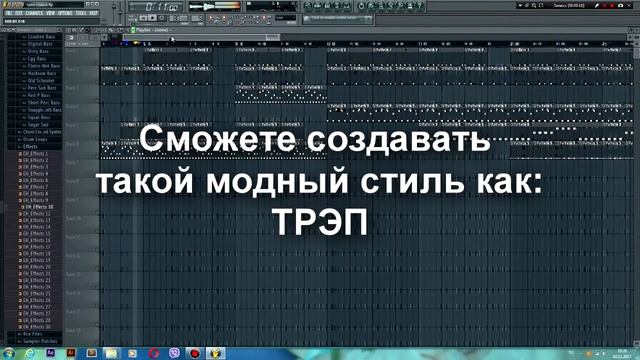Click the recorder pencil draw icon

click(597, 6)
